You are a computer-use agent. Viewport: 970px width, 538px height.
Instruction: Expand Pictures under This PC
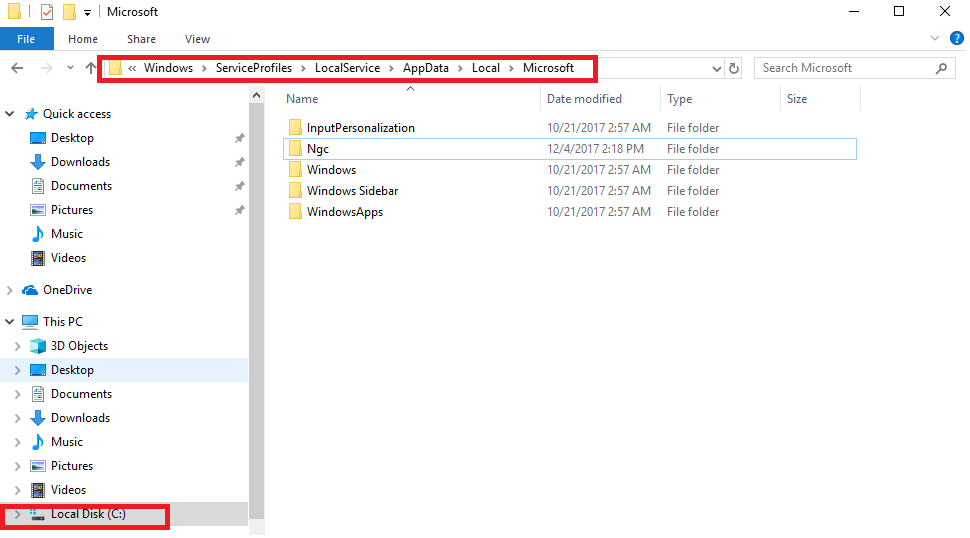[x=18, y=466]
